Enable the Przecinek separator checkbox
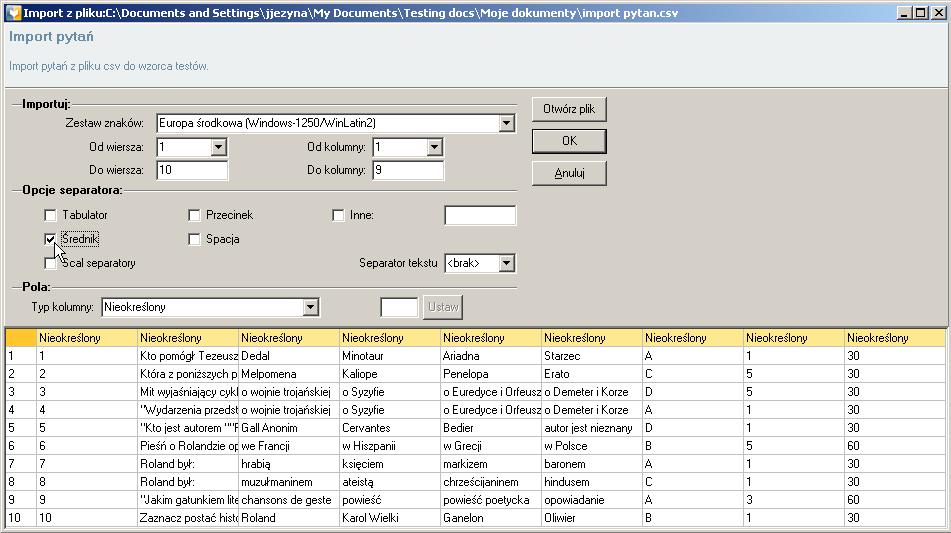 coord(194,215)
